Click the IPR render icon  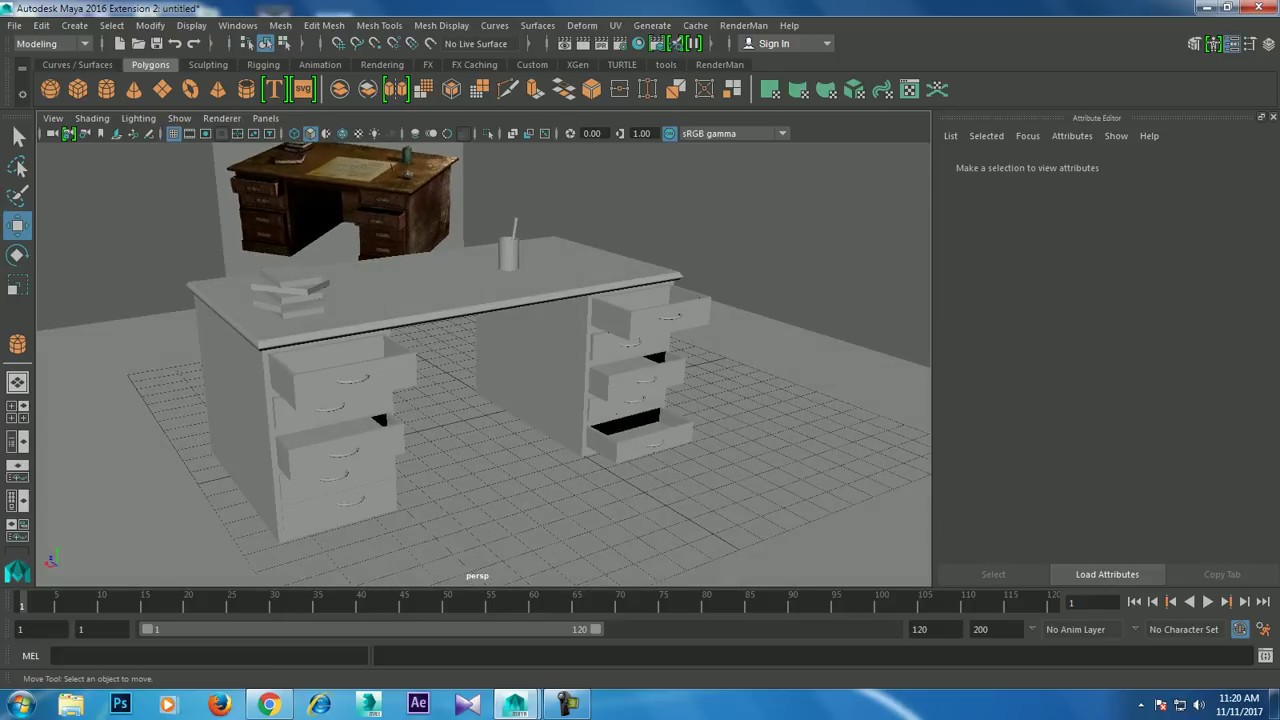[x=601, y=44]
